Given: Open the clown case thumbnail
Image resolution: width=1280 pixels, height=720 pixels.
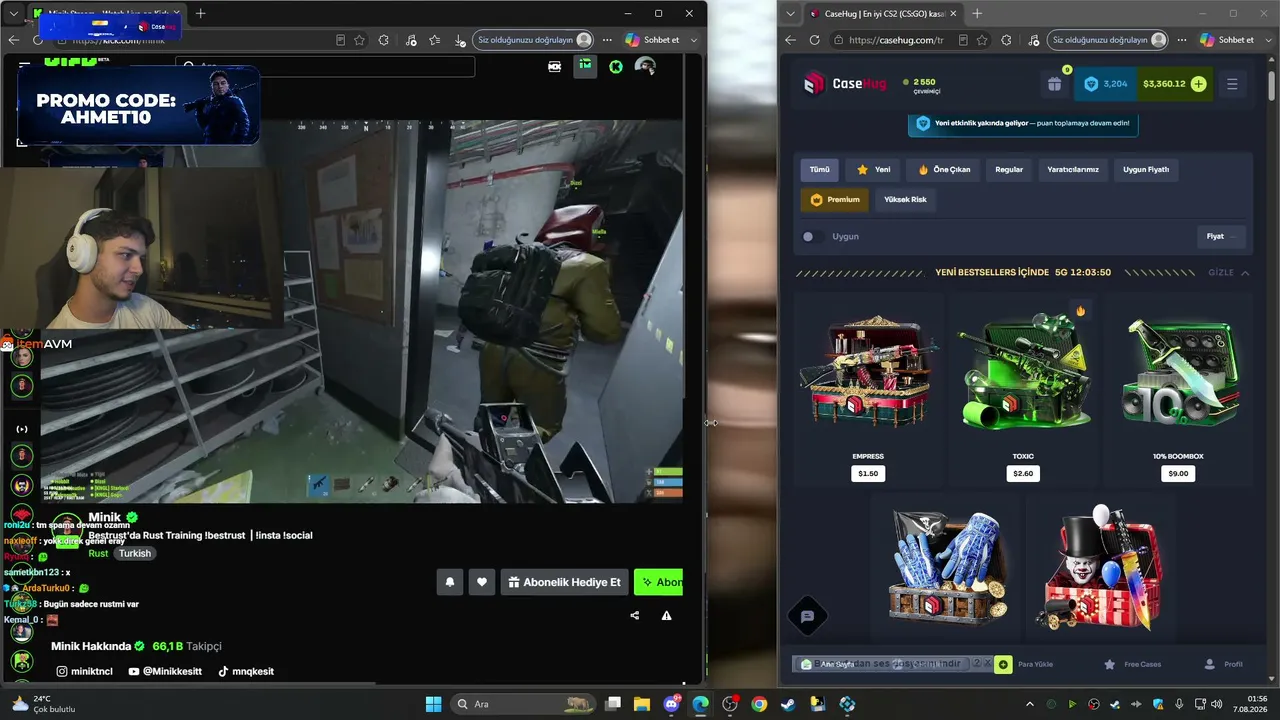Looking at the screenshot, I should 1100,568.
